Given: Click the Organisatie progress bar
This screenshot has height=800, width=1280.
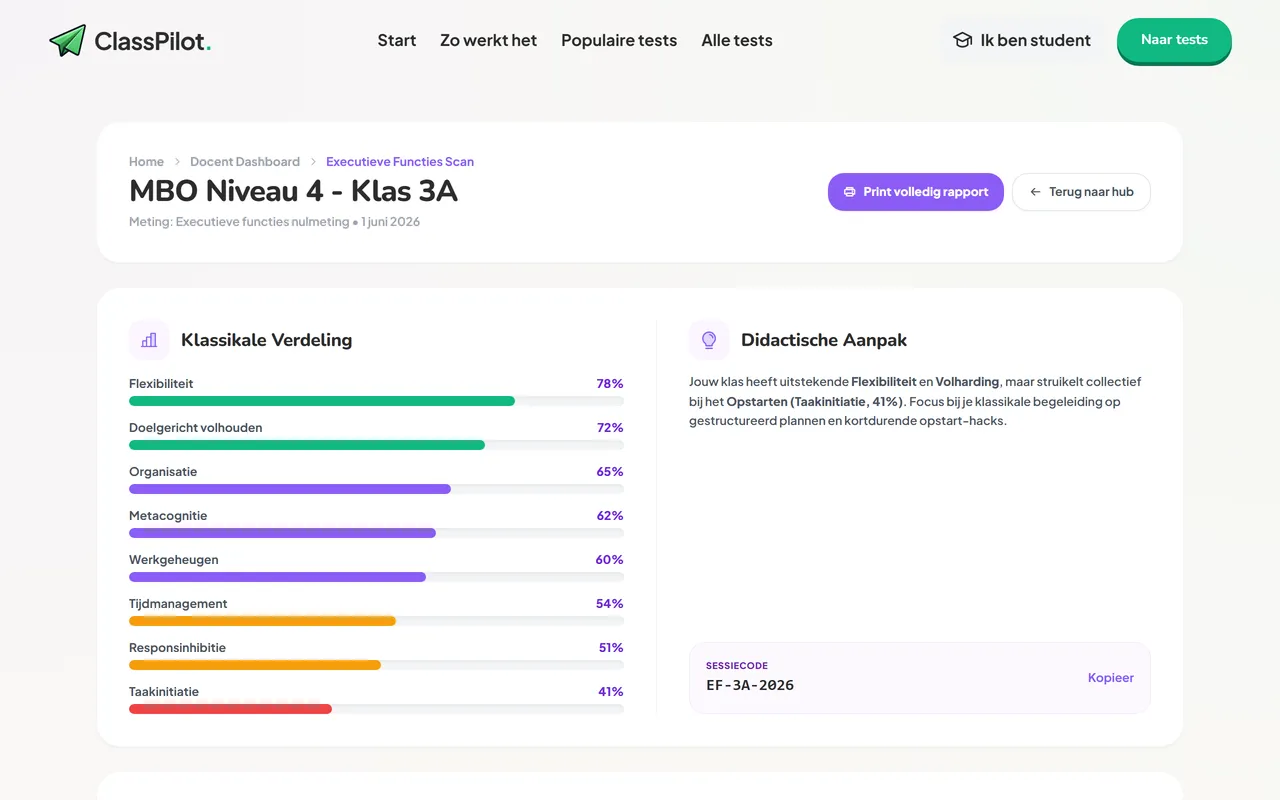Looking at the screenshot, I should coord(376,489).
